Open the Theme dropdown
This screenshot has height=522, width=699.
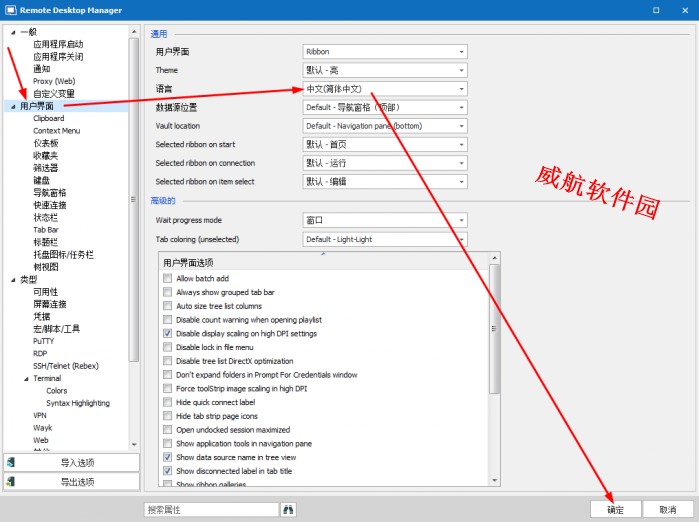click(385, 70)
